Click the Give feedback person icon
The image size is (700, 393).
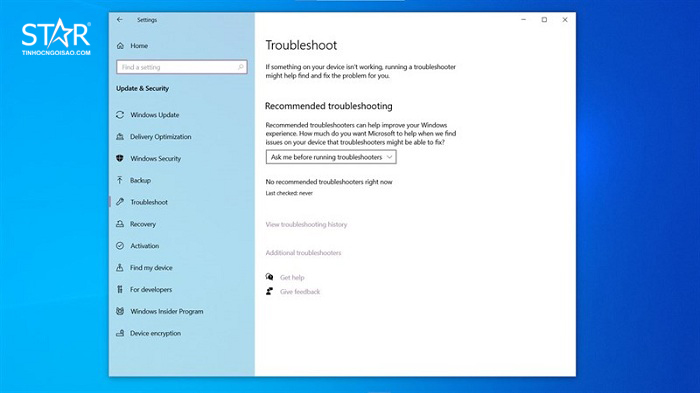(269, 292)
